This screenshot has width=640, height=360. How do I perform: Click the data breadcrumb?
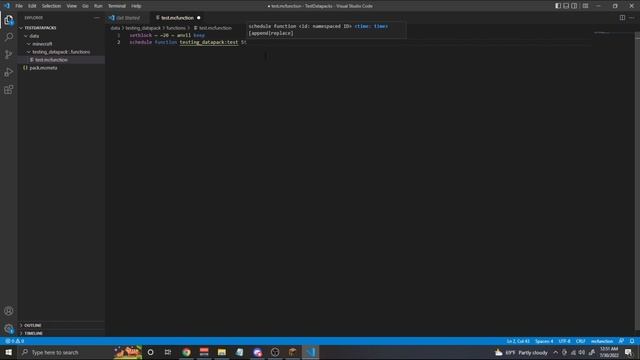(115, 28)
